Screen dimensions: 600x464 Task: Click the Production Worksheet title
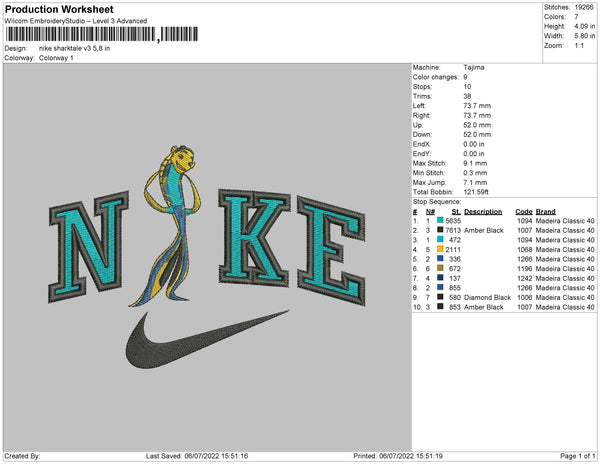click(x=59, y=9)
